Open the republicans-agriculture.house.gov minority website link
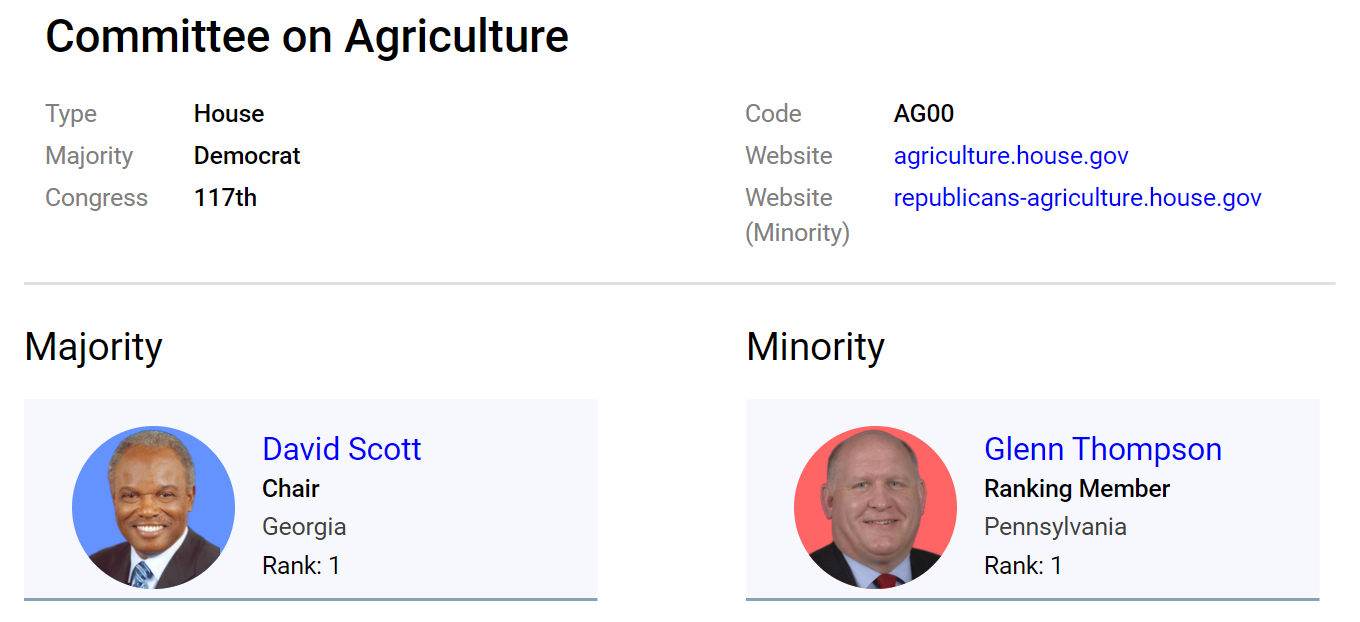Screen dimensions: 1360x622 [1077, 198]
